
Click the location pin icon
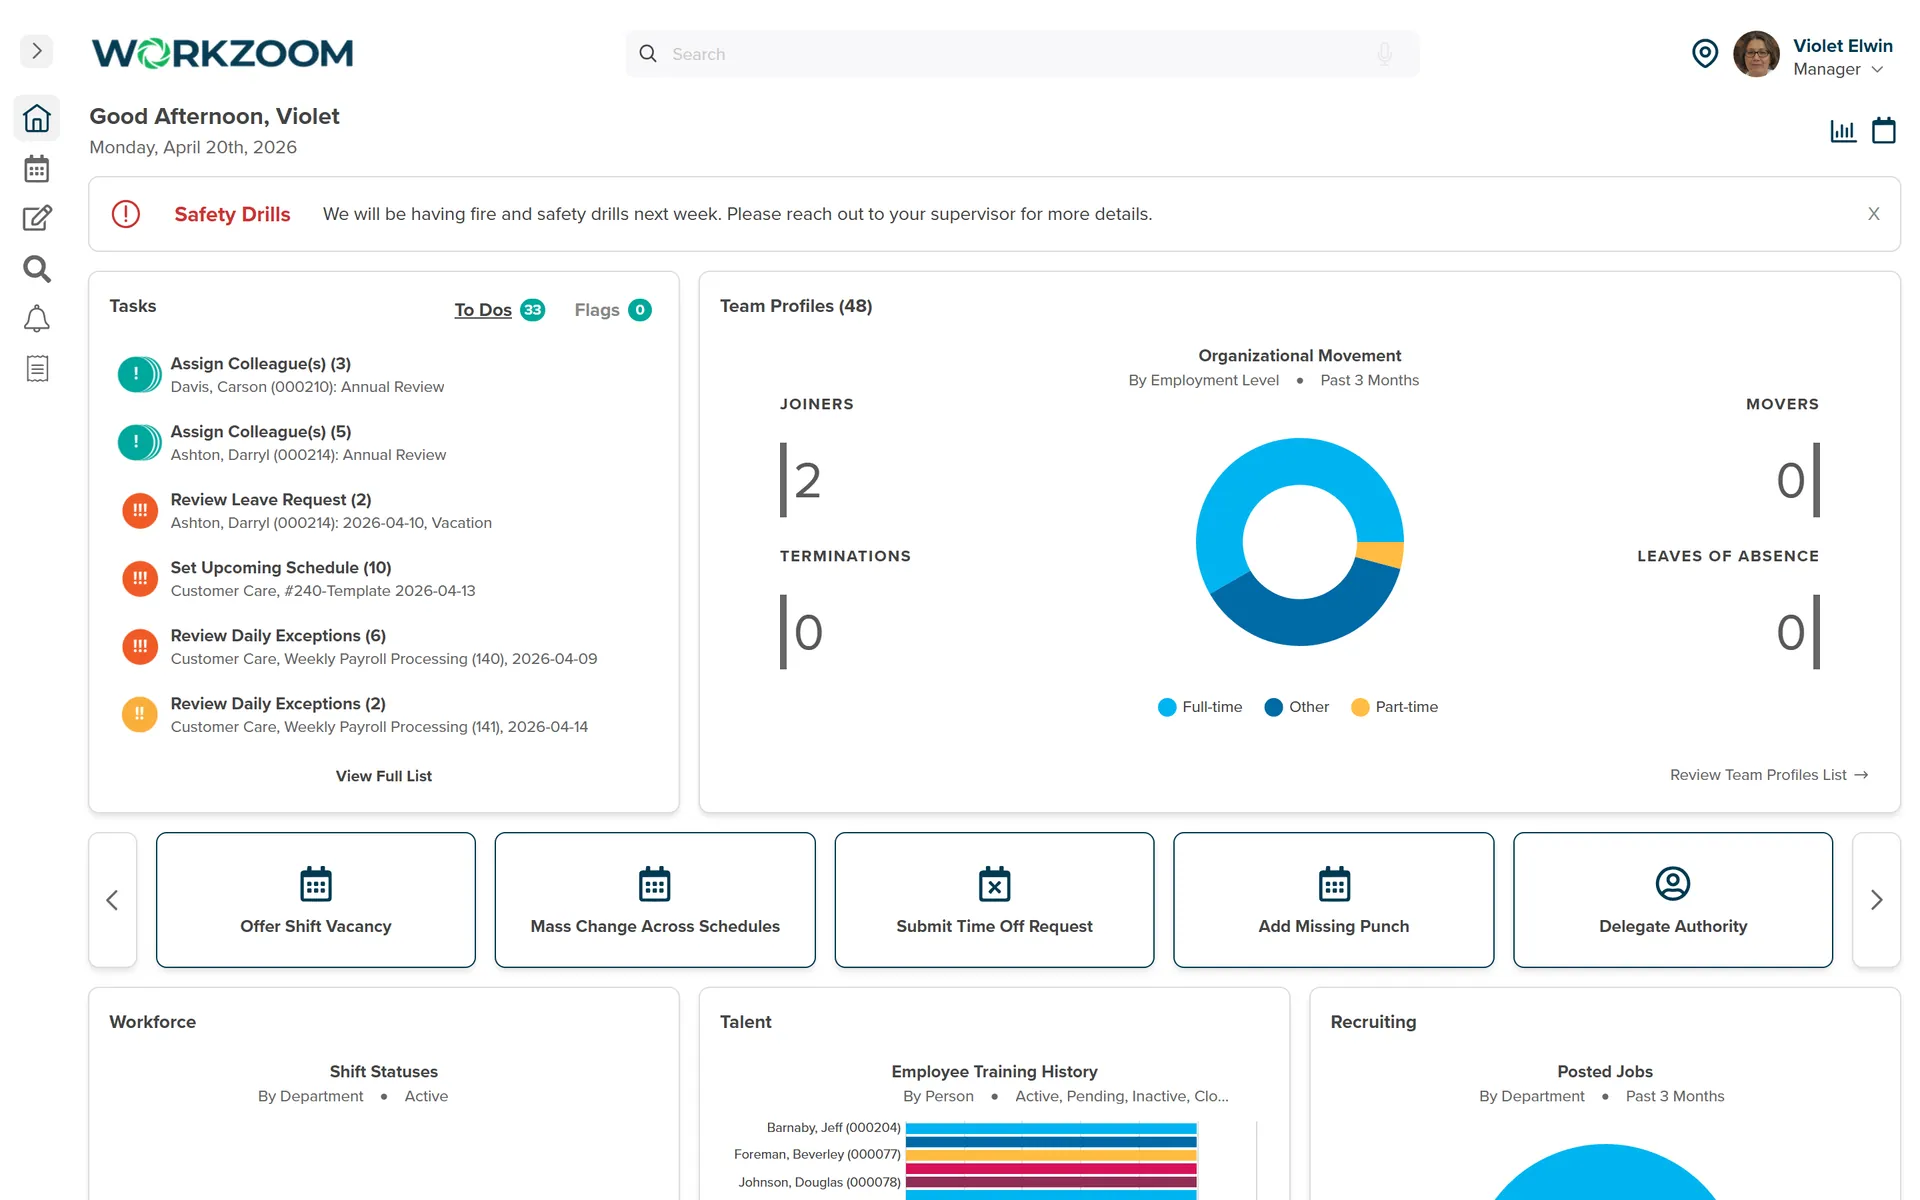1705,53
